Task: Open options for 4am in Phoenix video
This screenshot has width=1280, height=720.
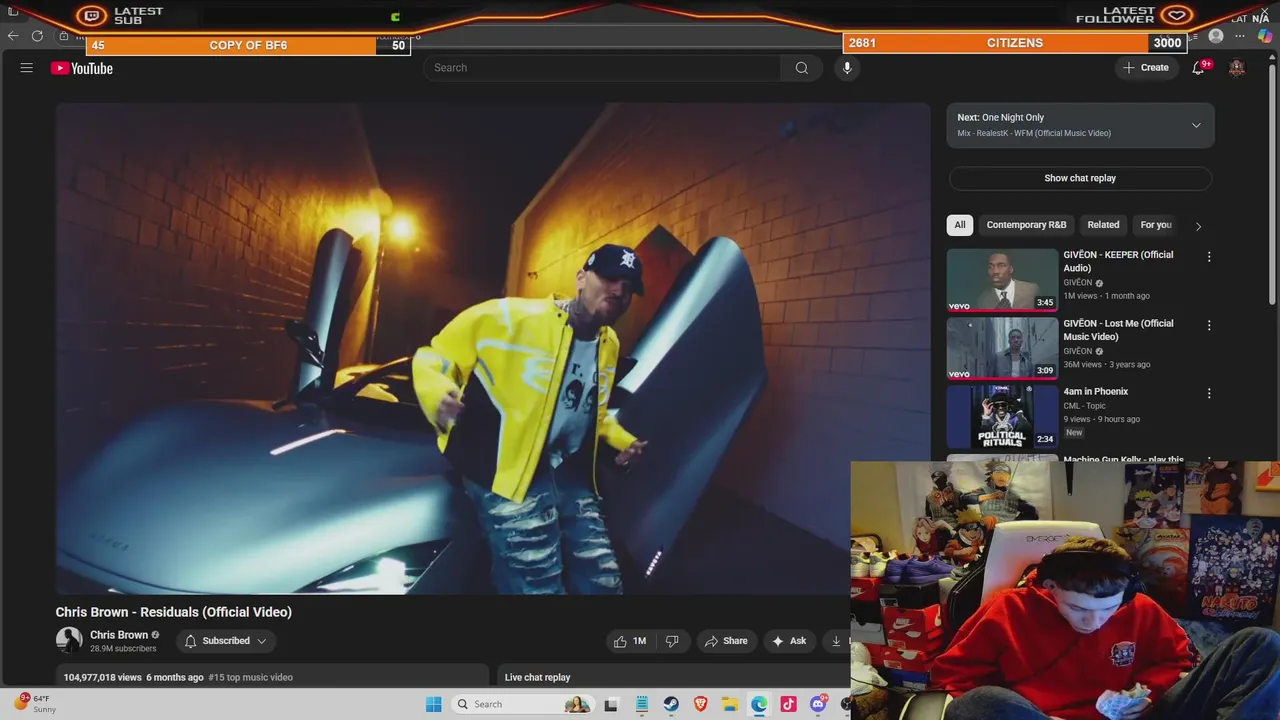Action: [1209, 394]
